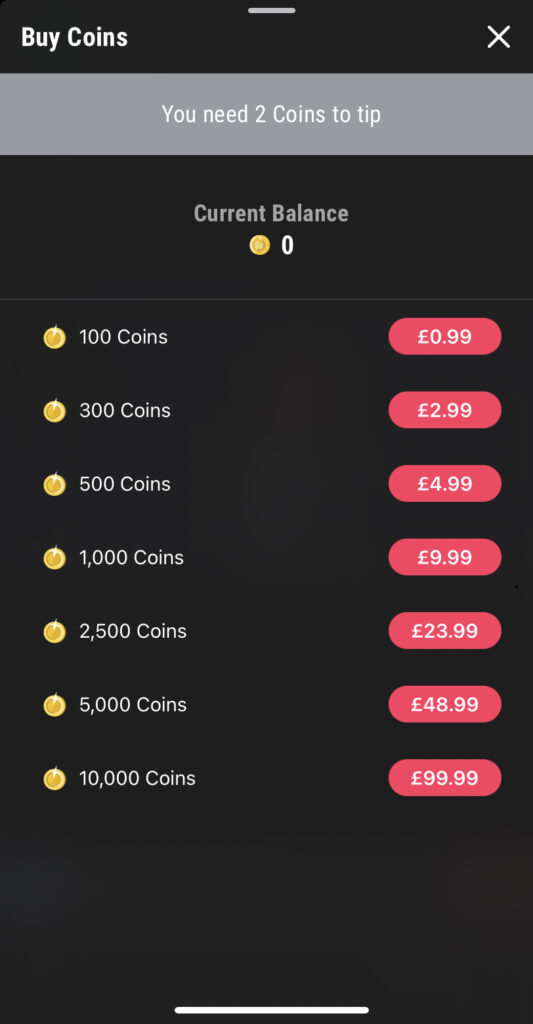Tap the 'You need 2 Coins to tip' banner
This screenshot has height=1024, width=533.
coord(266,114)
